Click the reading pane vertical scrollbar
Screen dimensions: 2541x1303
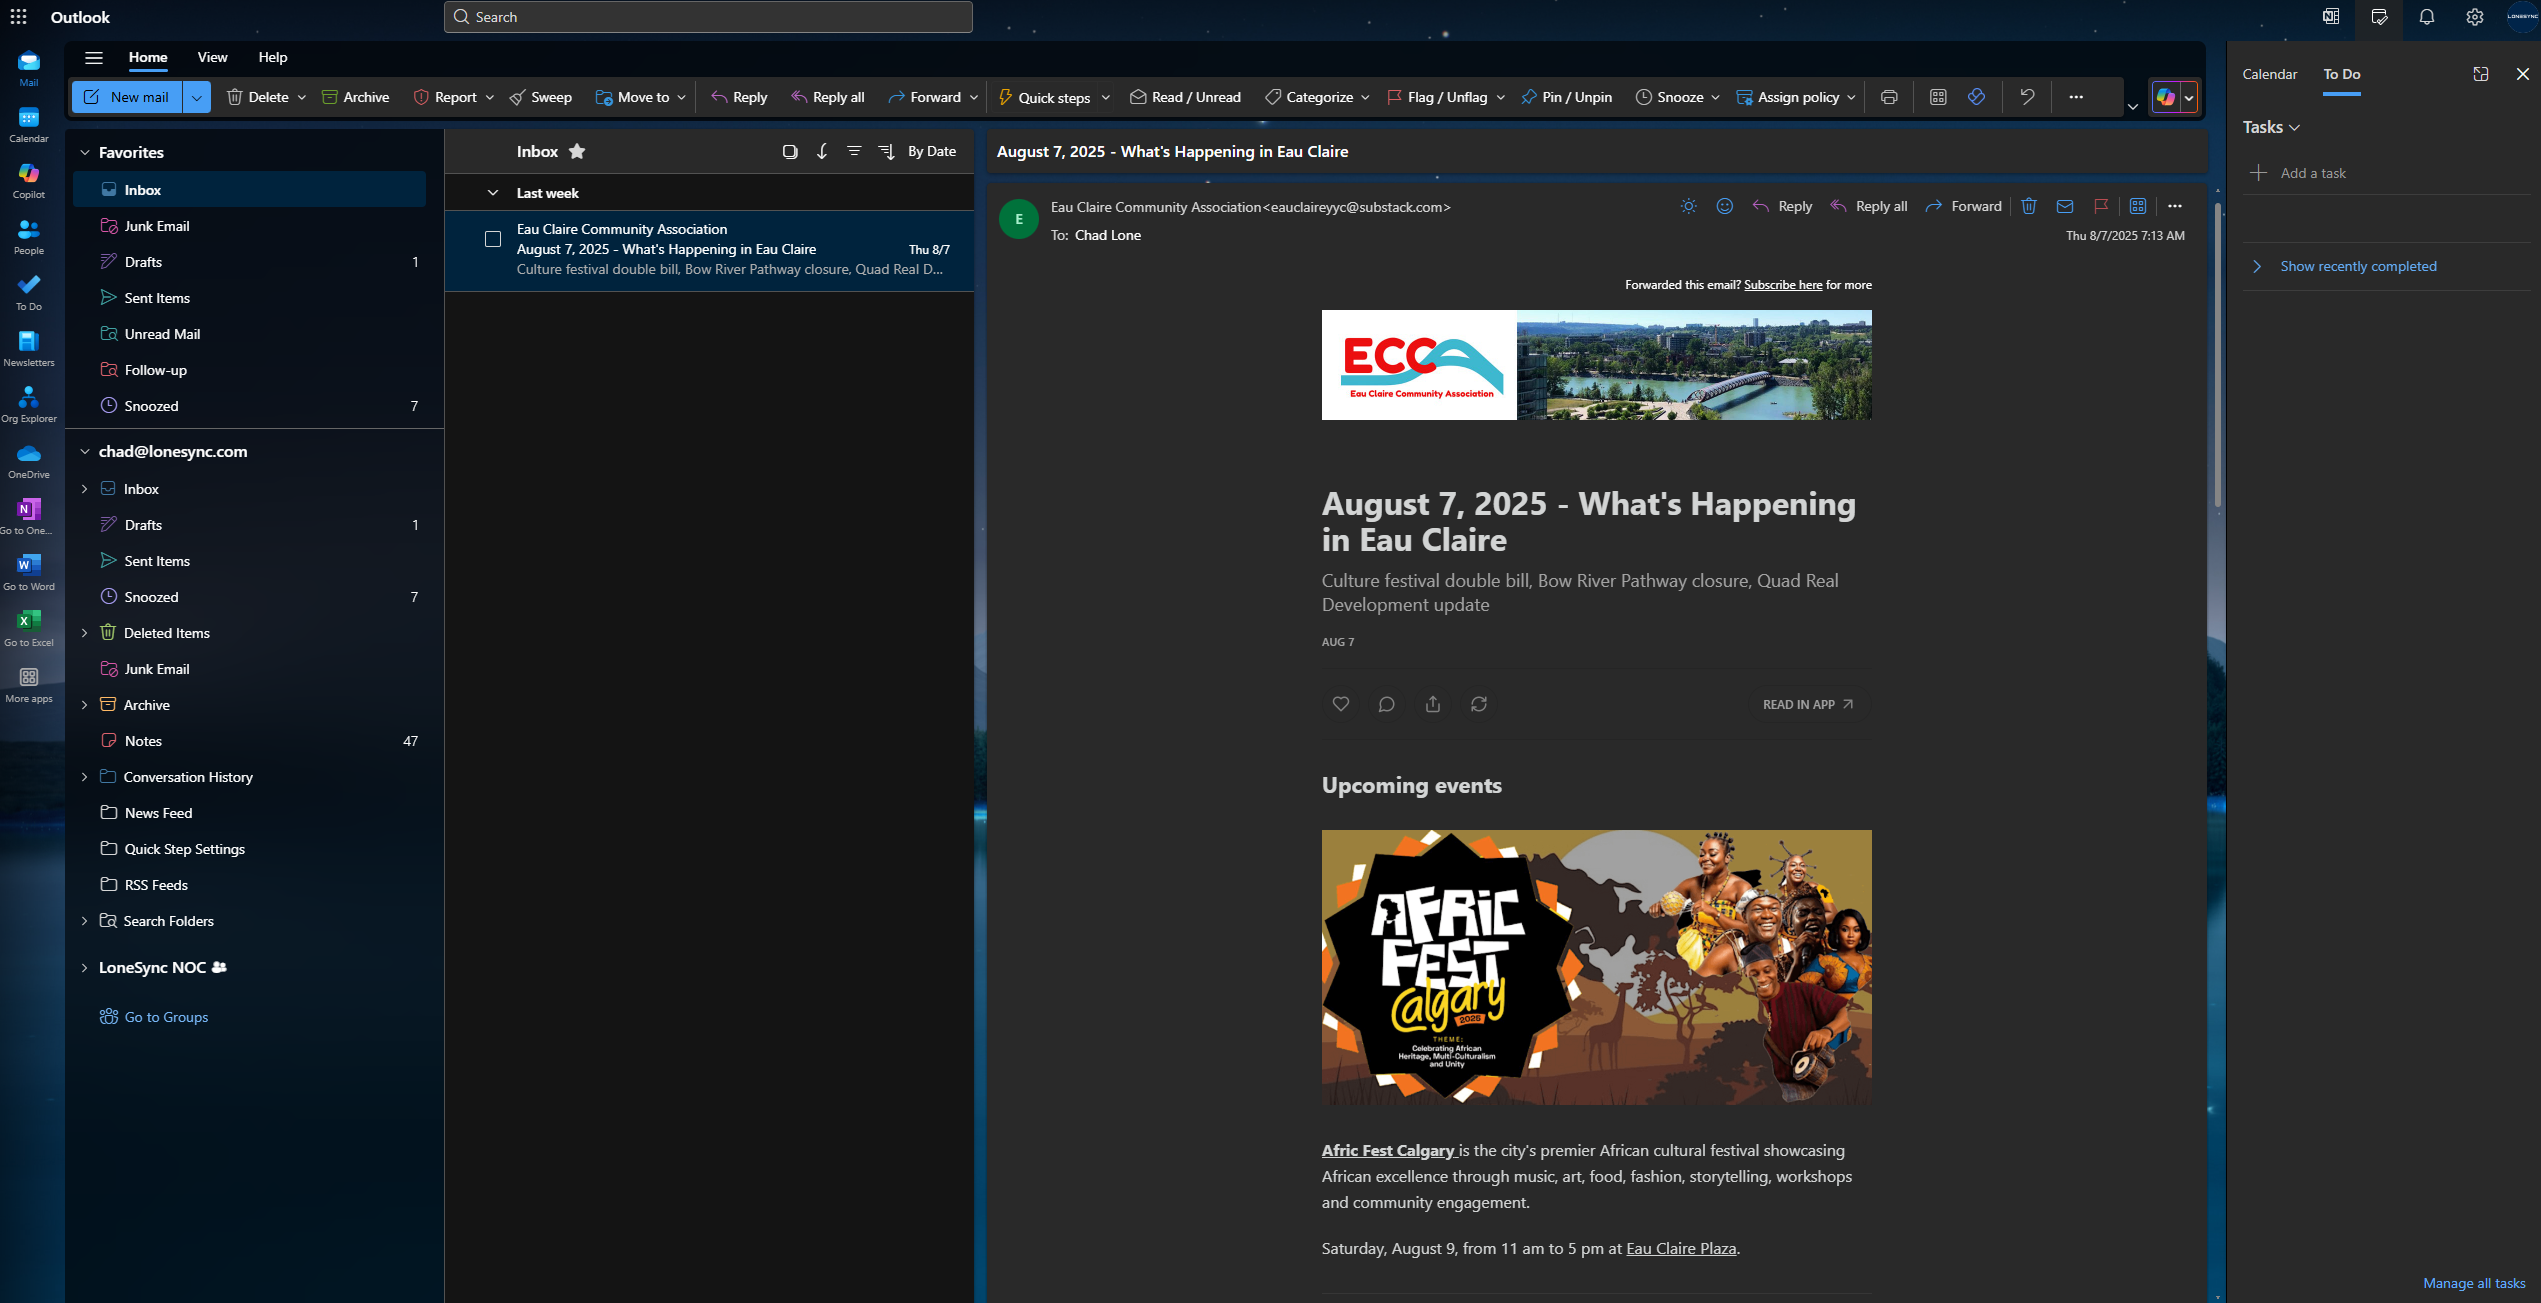coord(2217,355)
